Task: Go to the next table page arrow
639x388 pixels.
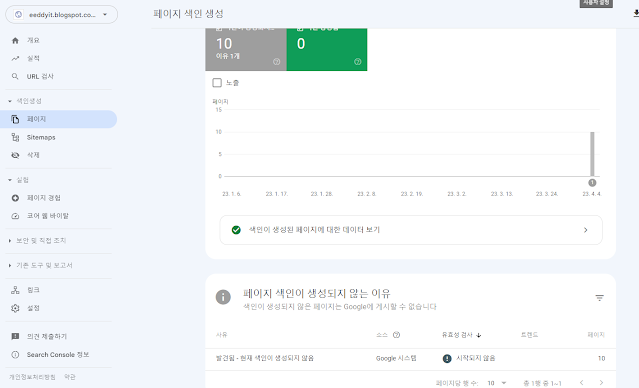Action: click(601, 382)
